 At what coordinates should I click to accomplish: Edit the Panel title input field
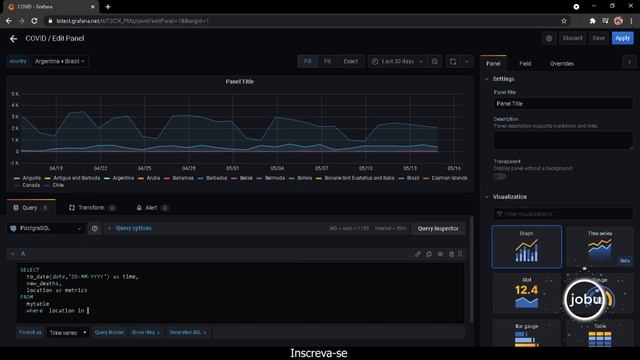point(563,104)
